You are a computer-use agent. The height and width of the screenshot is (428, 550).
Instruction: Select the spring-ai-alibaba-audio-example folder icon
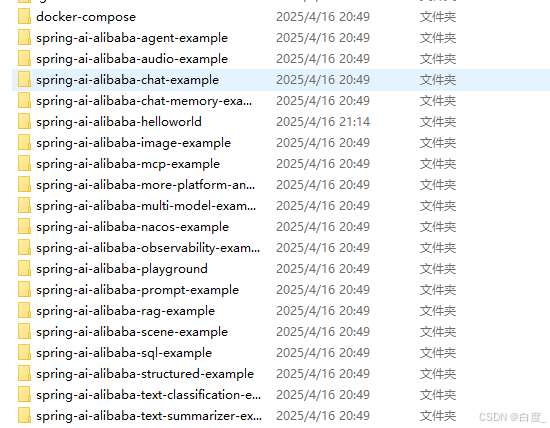(24, 59)
